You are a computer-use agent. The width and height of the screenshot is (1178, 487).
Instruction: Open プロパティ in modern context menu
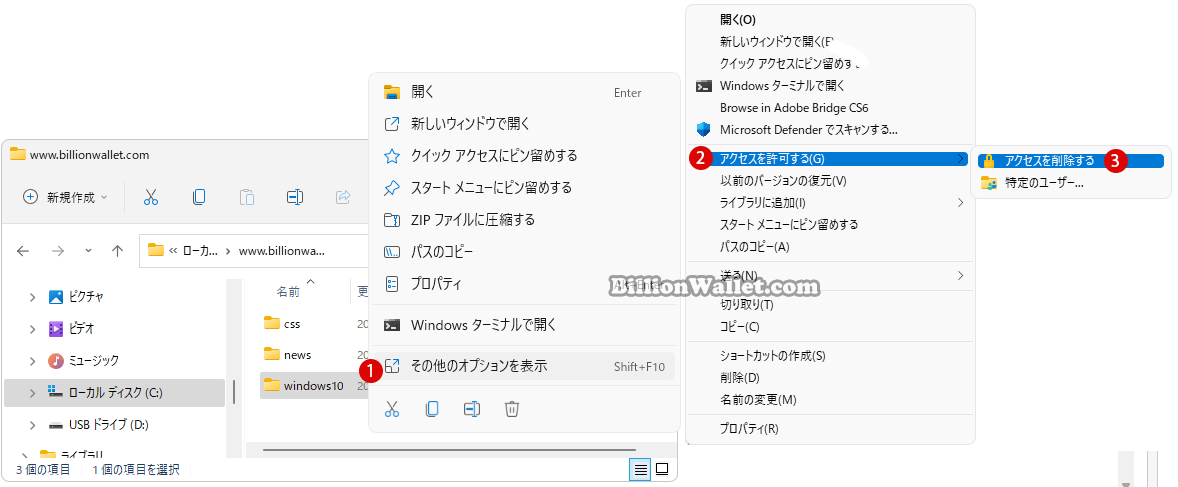pyautogui.click(x=524, y=283)
